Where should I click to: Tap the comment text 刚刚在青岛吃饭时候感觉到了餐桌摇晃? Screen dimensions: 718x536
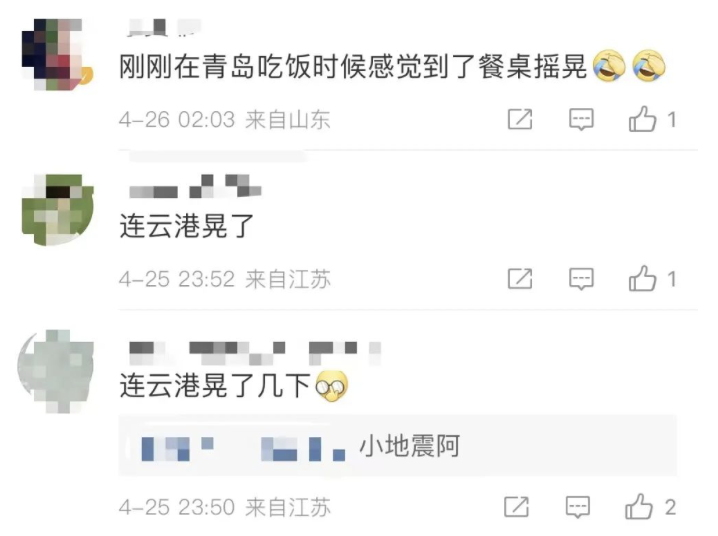[353, 67]
